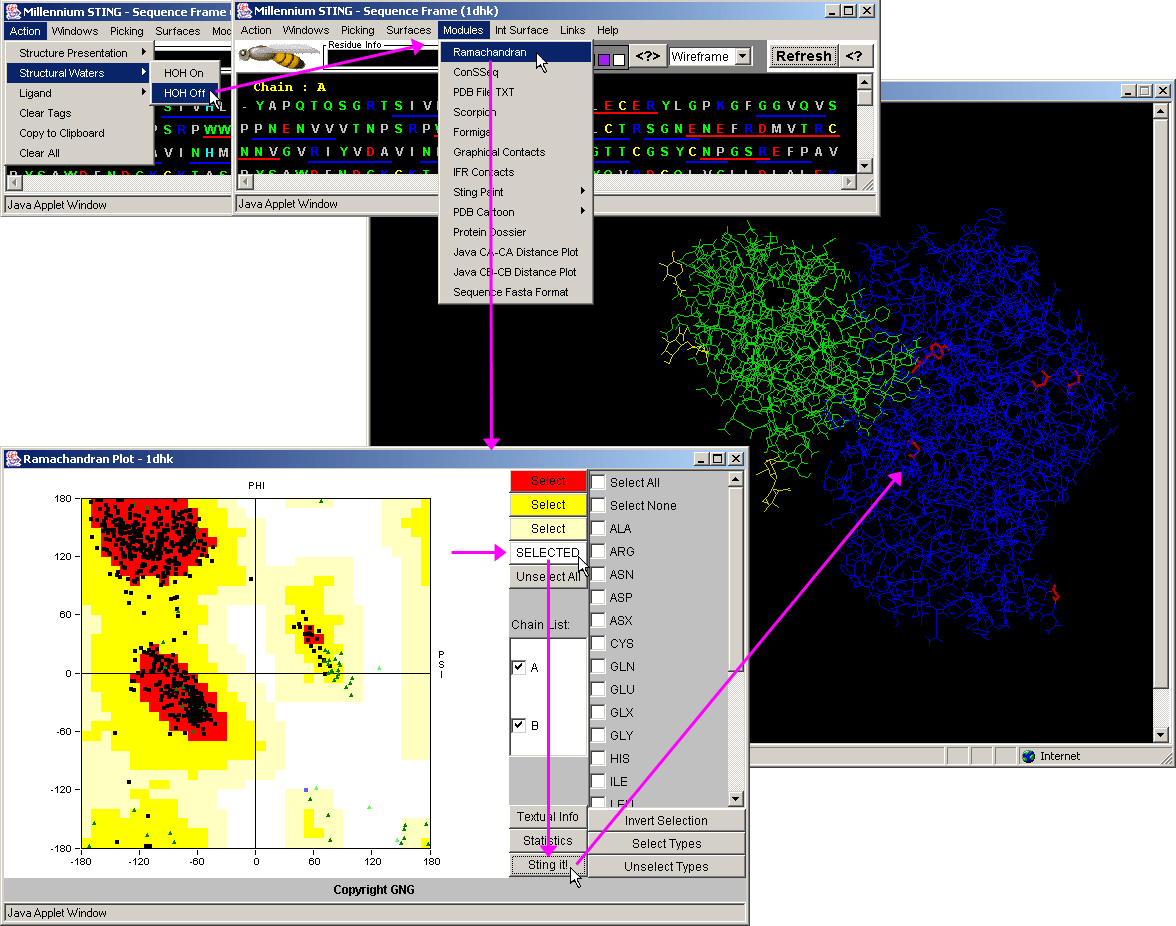Click the Sequence Frame (1dhk) window title icon
Image resolution: width=1176 pixels, height=926 pixels.
[244, 10]
